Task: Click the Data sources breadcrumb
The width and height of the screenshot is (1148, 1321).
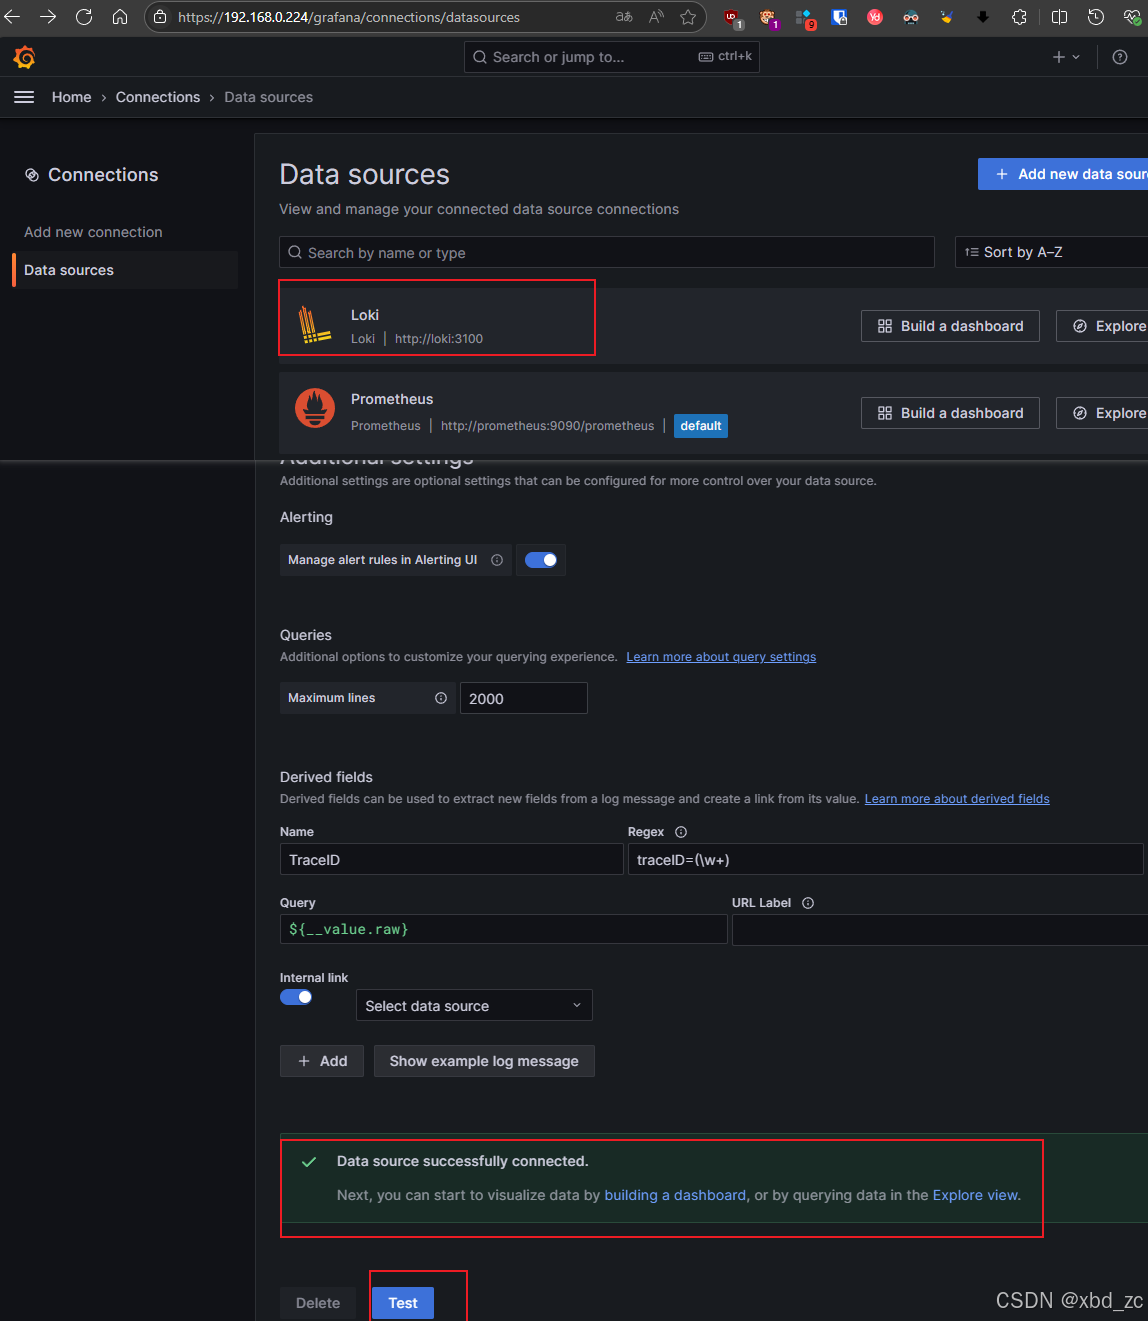Action: [x=268, y=97]
